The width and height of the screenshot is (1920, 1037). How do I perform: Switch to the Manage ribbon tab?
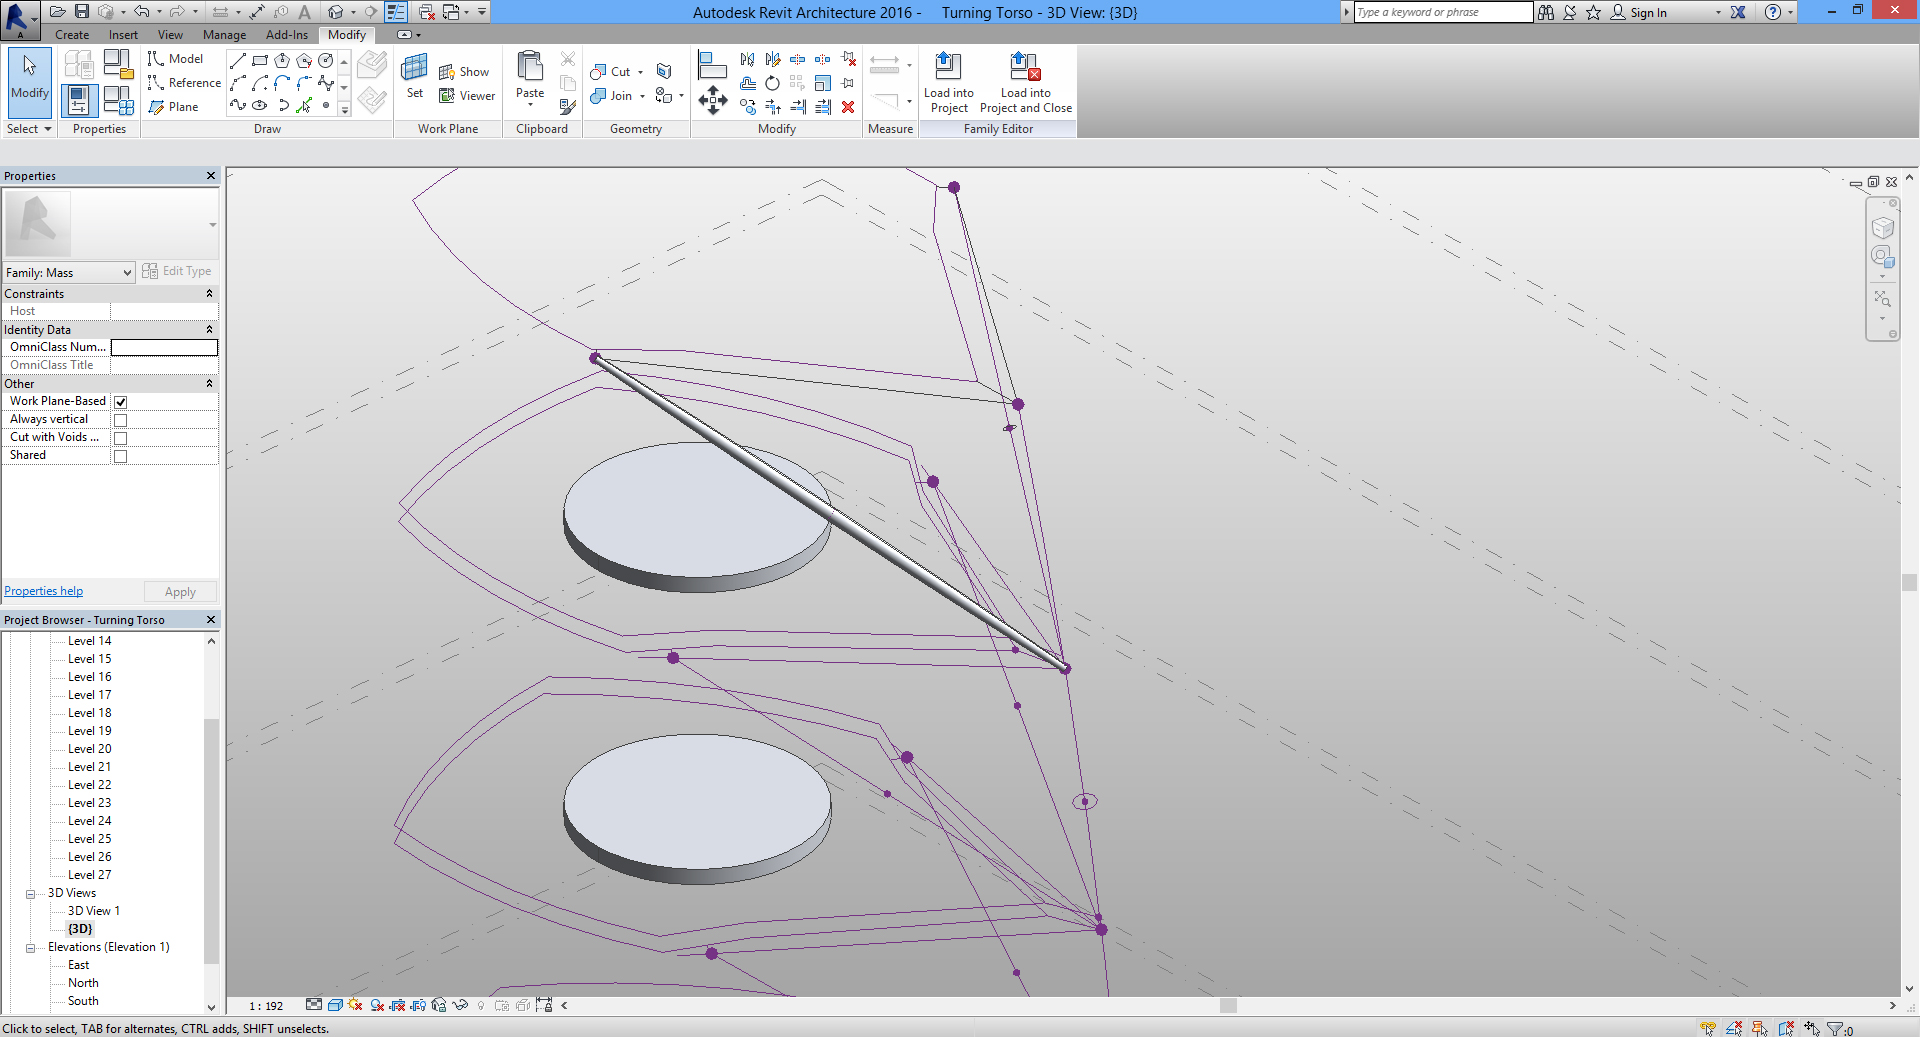[224, 35]
